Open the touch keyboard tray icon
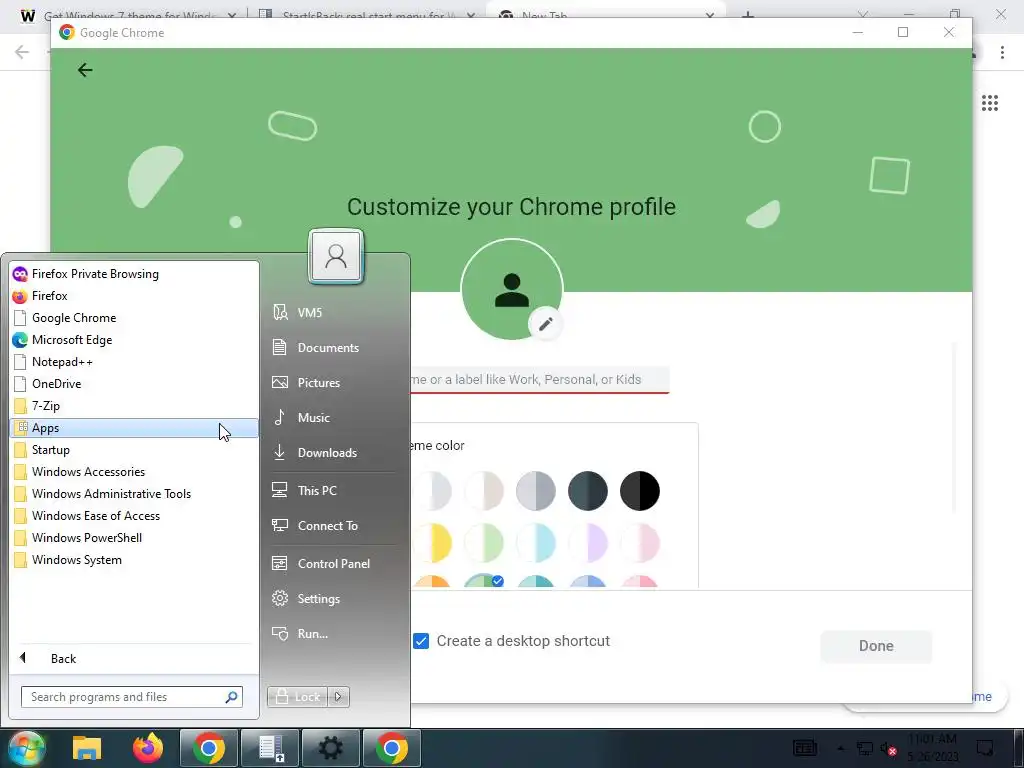The height and width of the screenshot is (768, 1024). (805, 748)
